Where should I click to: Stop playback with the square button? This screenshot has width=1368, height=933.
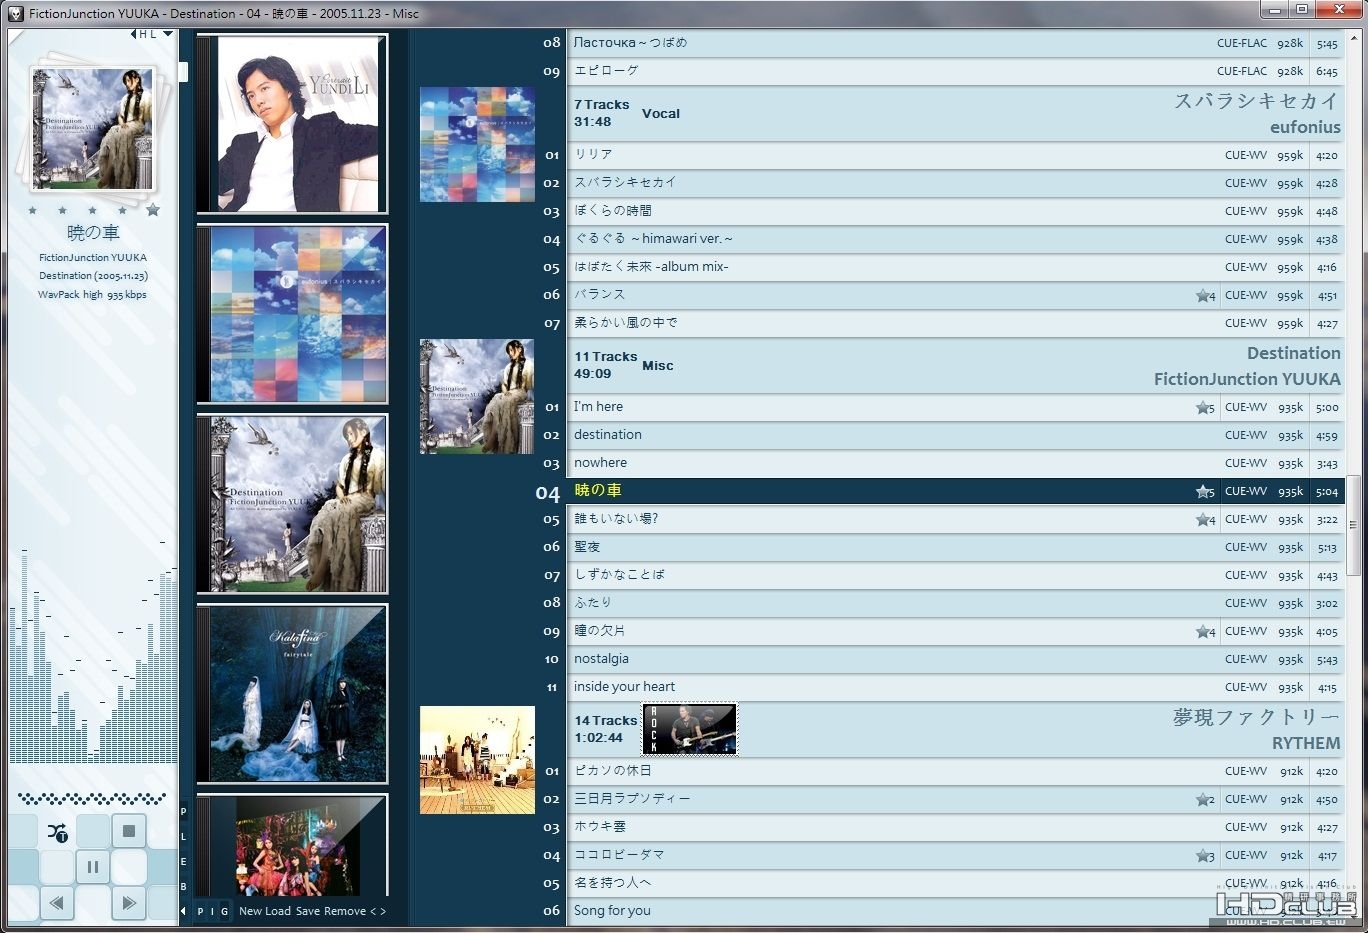(129, 831)
